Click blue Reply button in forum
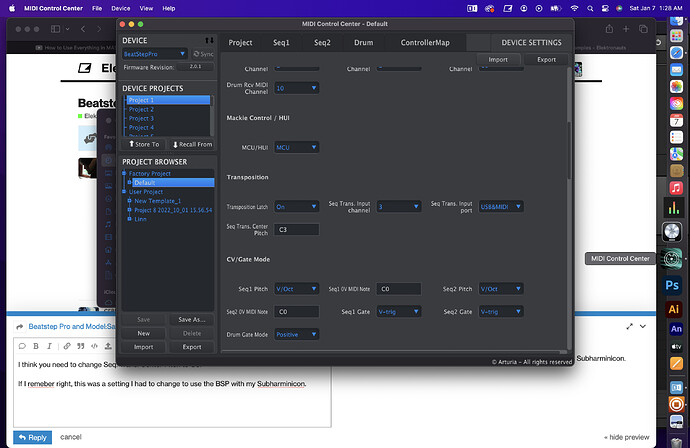The height and width of the screenshot is (448, 690). (x=33, y=437)
